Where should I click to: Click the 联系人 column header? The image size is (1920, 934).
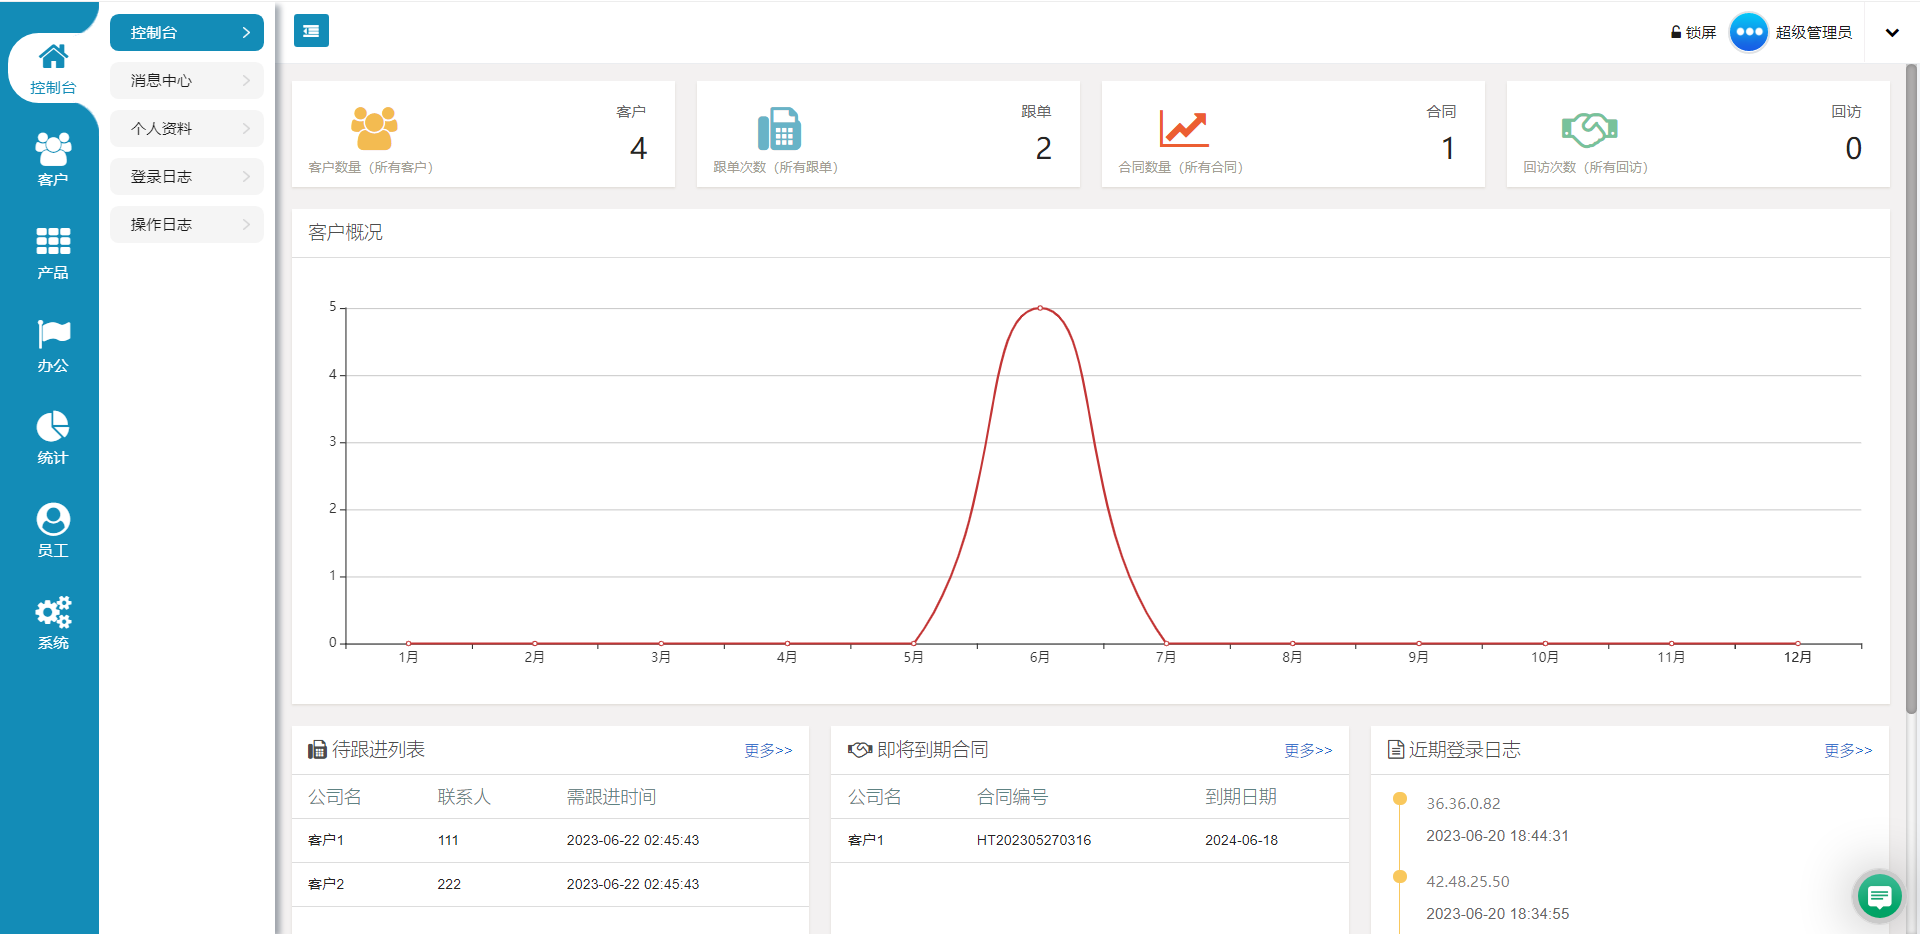click(464, 797)
